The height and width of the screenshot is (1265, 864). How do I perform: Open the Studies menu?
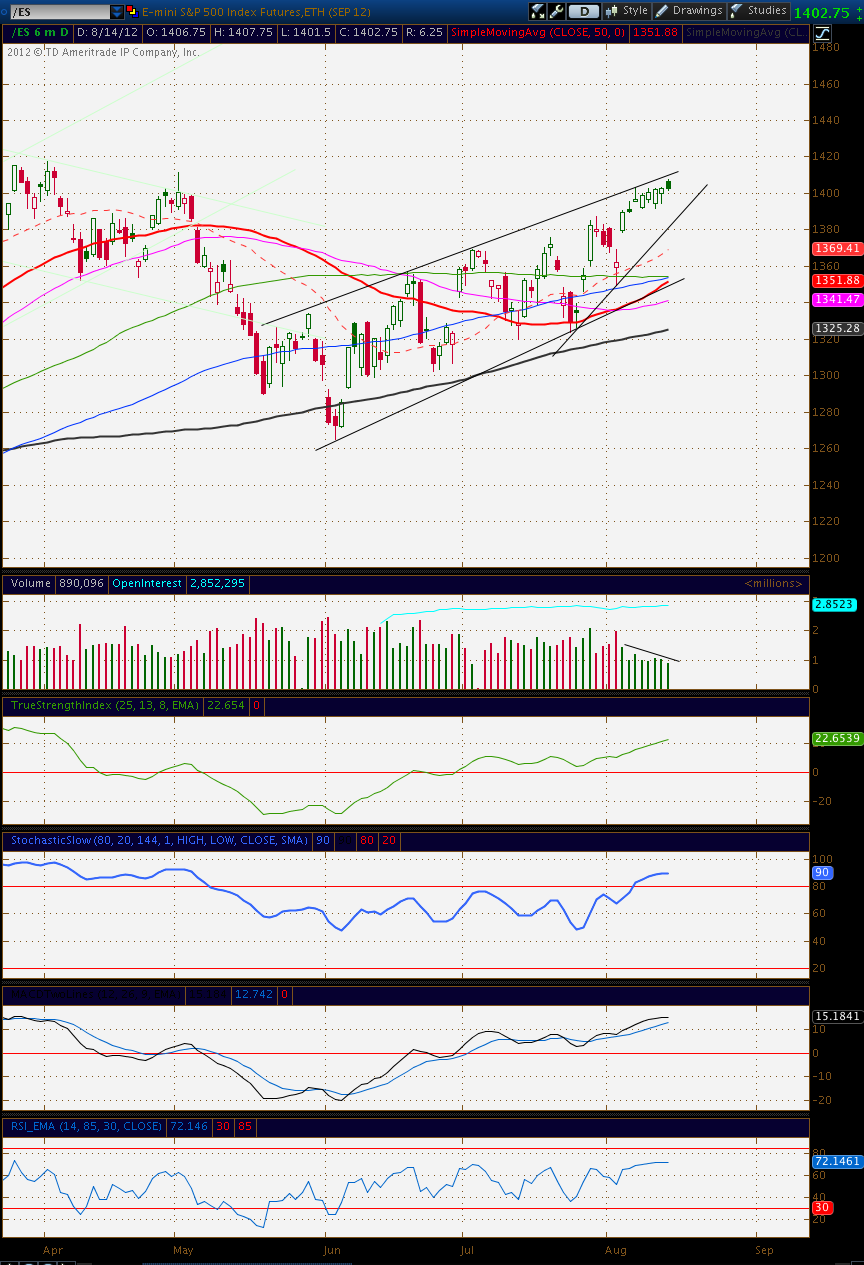[x=758, y=11]
